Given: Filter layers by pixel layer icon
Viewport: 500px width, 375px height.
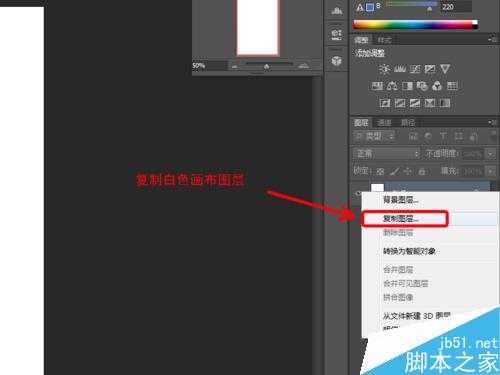Looking at the screenshot, I should [x=413, y=136].
